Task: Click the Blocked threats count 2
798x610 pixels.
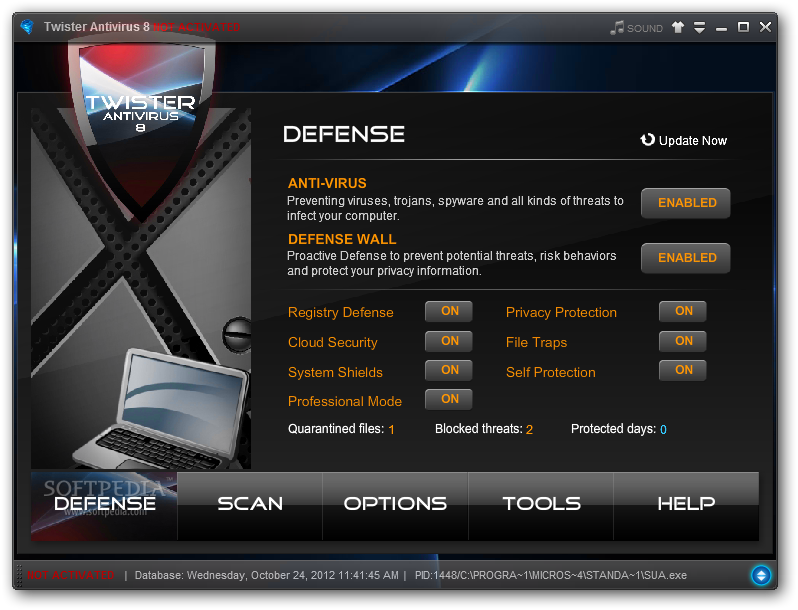Action: coord(529,430)
